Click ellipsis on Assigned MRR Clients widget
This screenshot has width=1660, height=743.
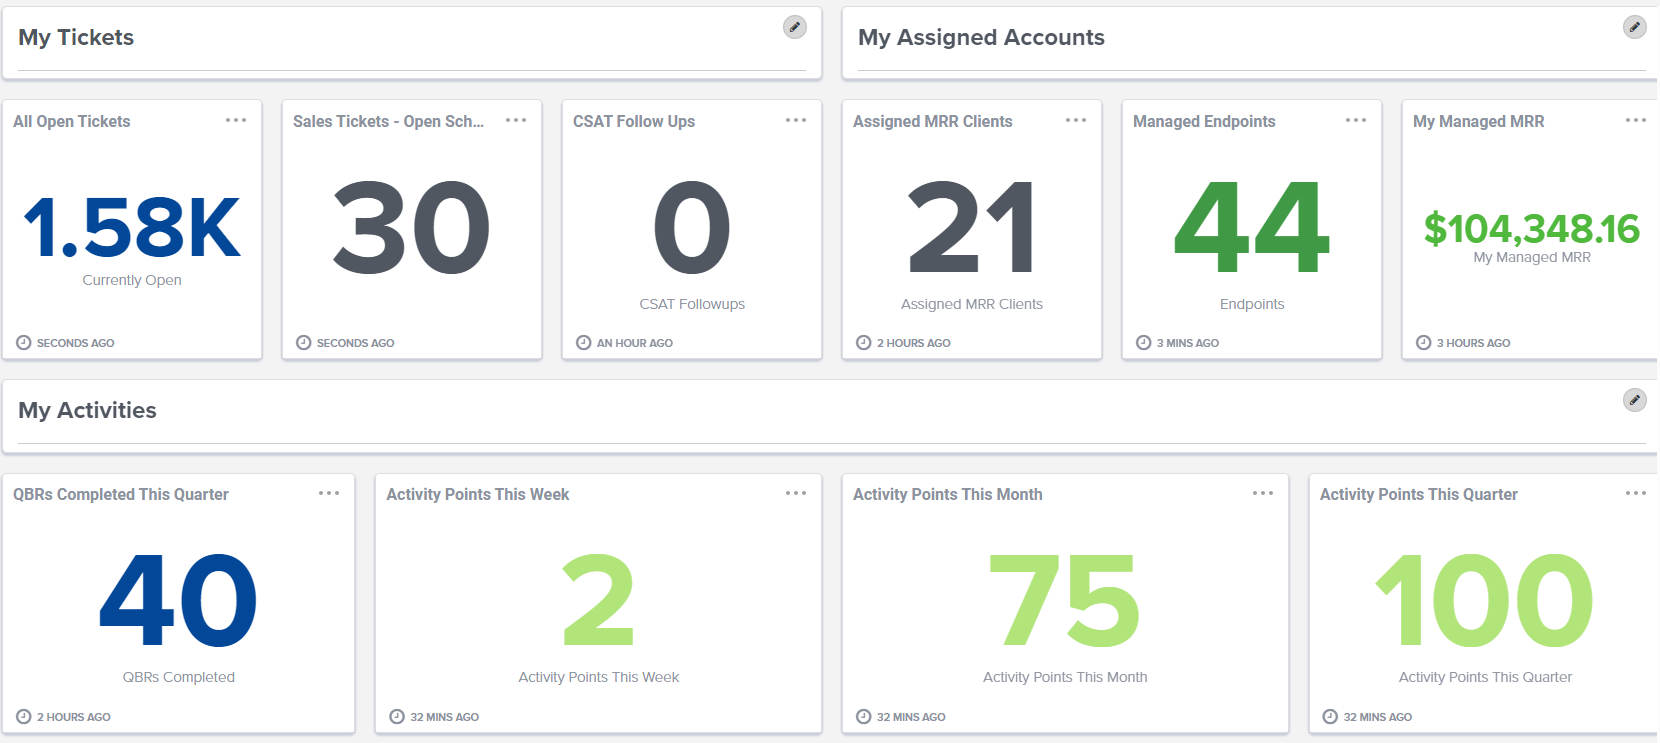pyautogui.click(x=1076, y=120)
